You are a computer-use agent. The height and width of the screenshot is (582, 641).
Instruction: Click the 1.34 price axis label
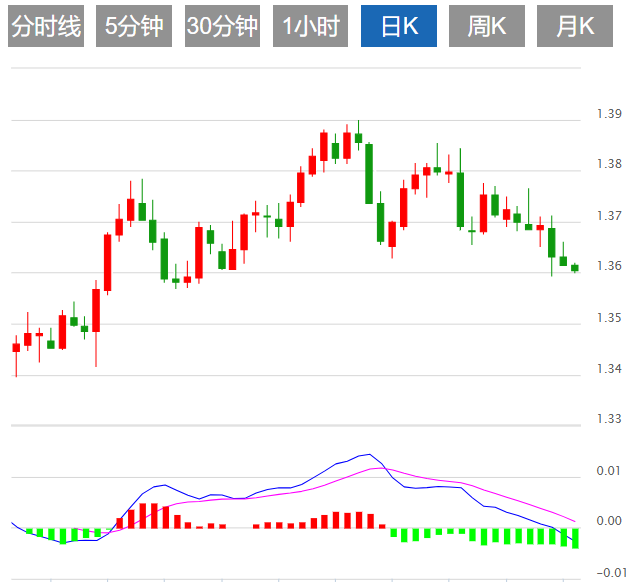click(609, 369)
